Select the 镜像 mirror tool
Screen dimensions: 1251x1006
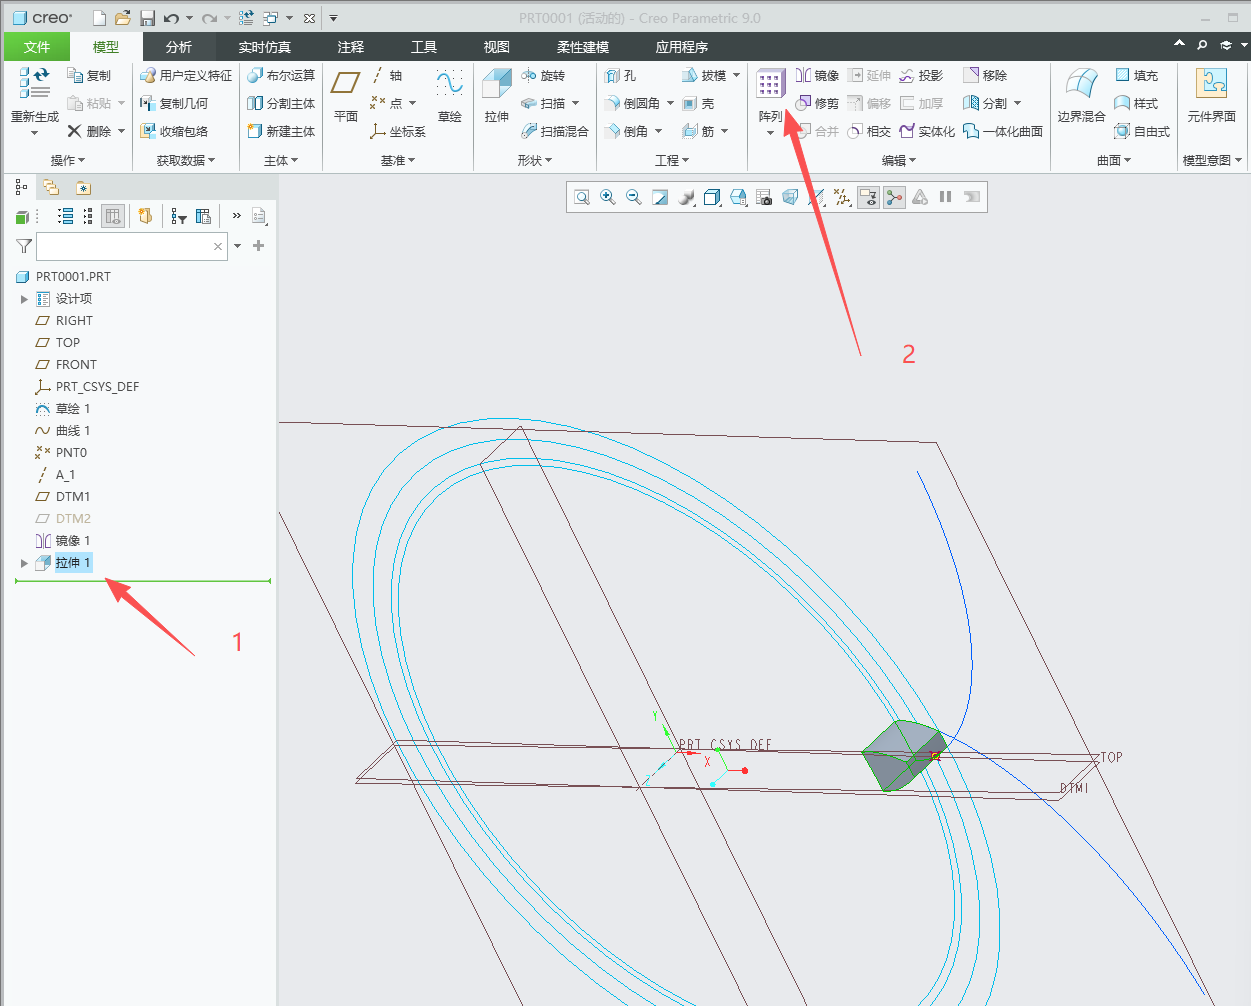(817, 75)
